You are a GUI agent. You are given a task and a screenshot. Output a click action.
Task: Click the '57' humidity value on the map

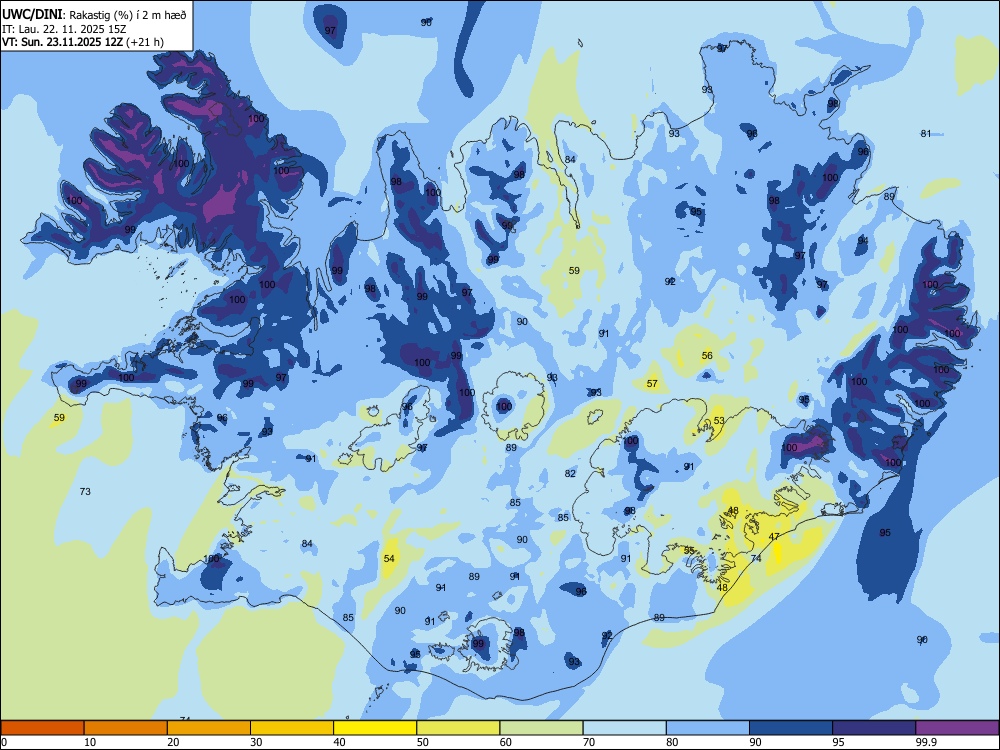[652, 384]
